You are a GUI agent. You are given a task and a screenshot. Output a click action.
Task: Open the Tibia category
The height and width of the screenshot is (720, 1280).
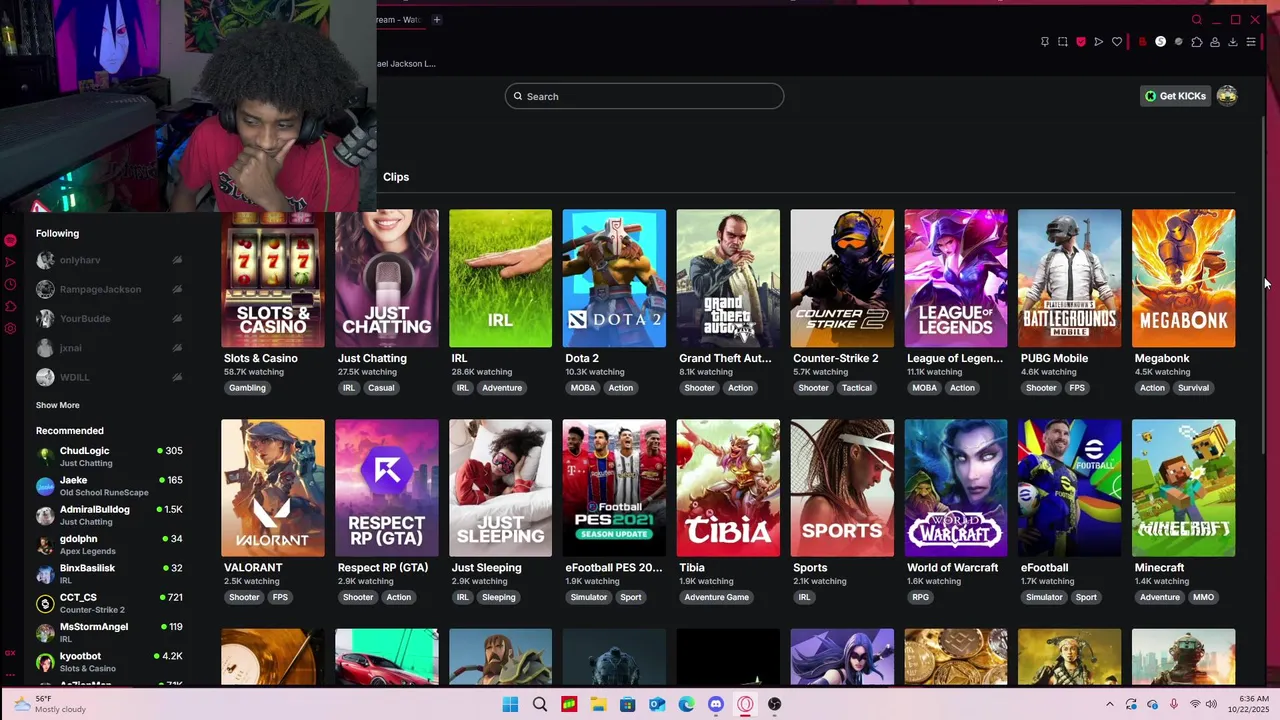pyautogui.click(x=728, y=488)
